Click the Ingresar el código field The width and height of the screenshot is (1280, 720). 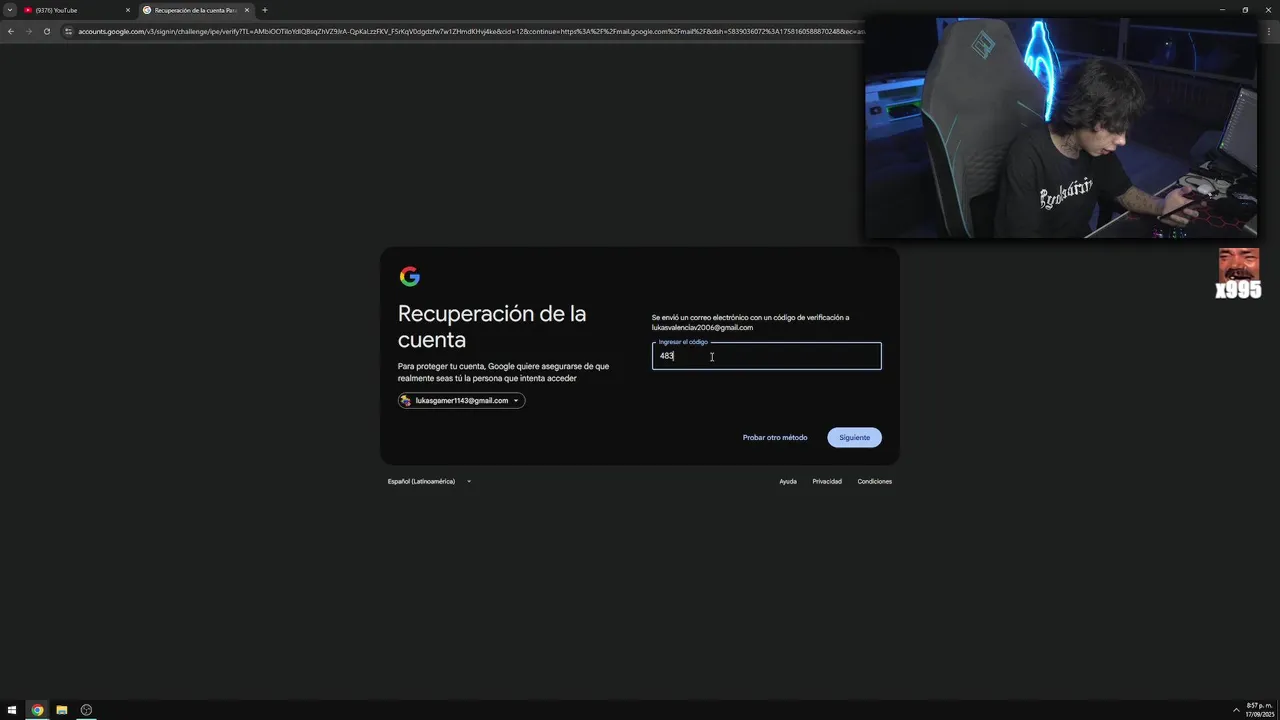[x=767, y=356]
